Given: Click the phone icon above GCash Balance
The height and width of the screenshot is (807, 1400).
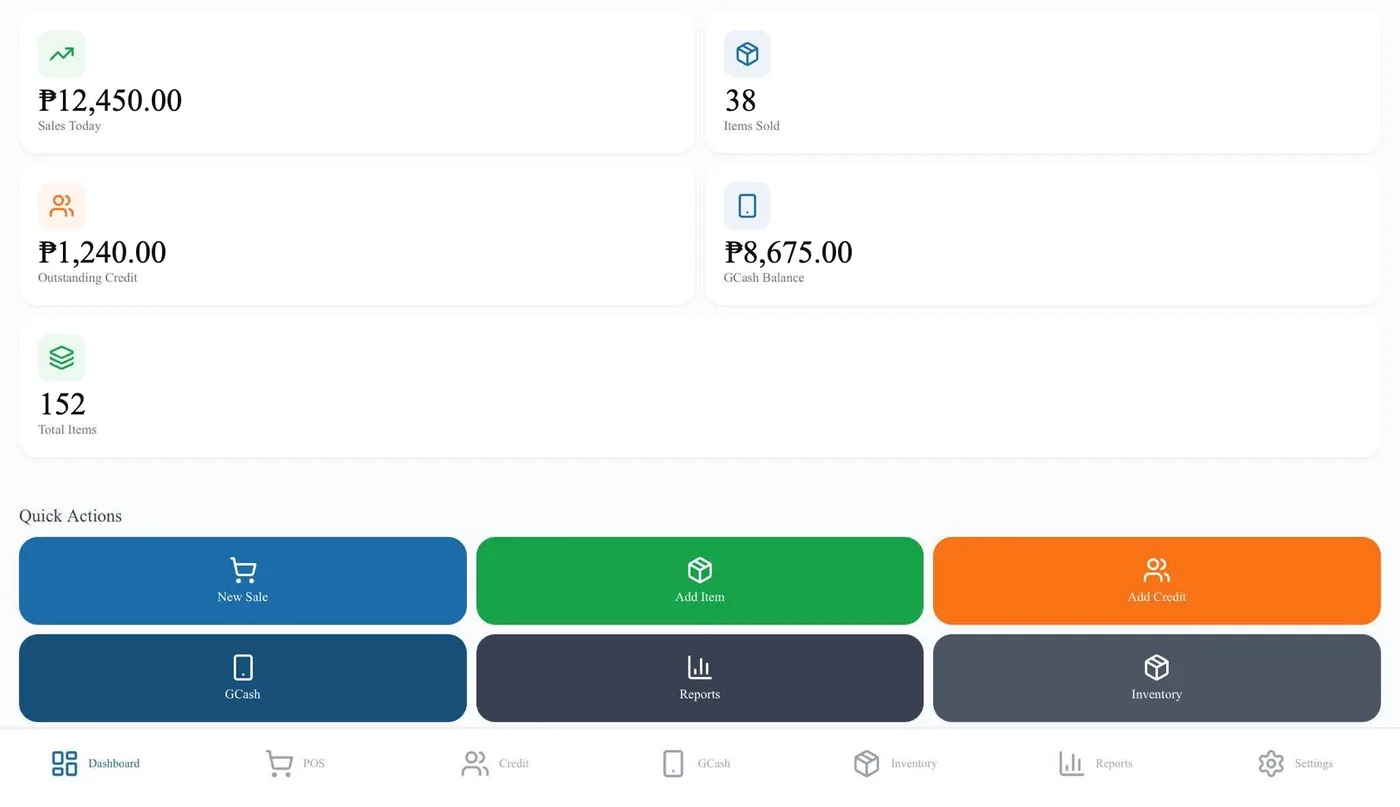Looking at the screenshot, I should click(x=747, y=206).
